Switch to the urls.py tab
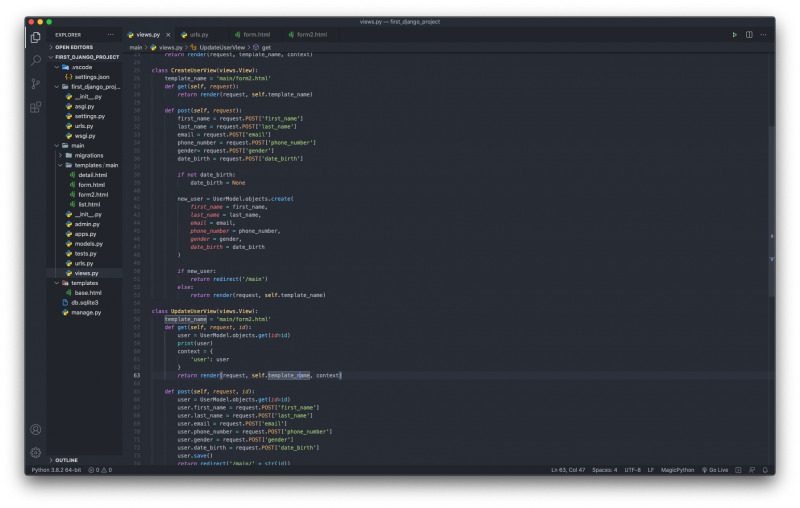Screen dimensions: 800x508 click(198, 34)
